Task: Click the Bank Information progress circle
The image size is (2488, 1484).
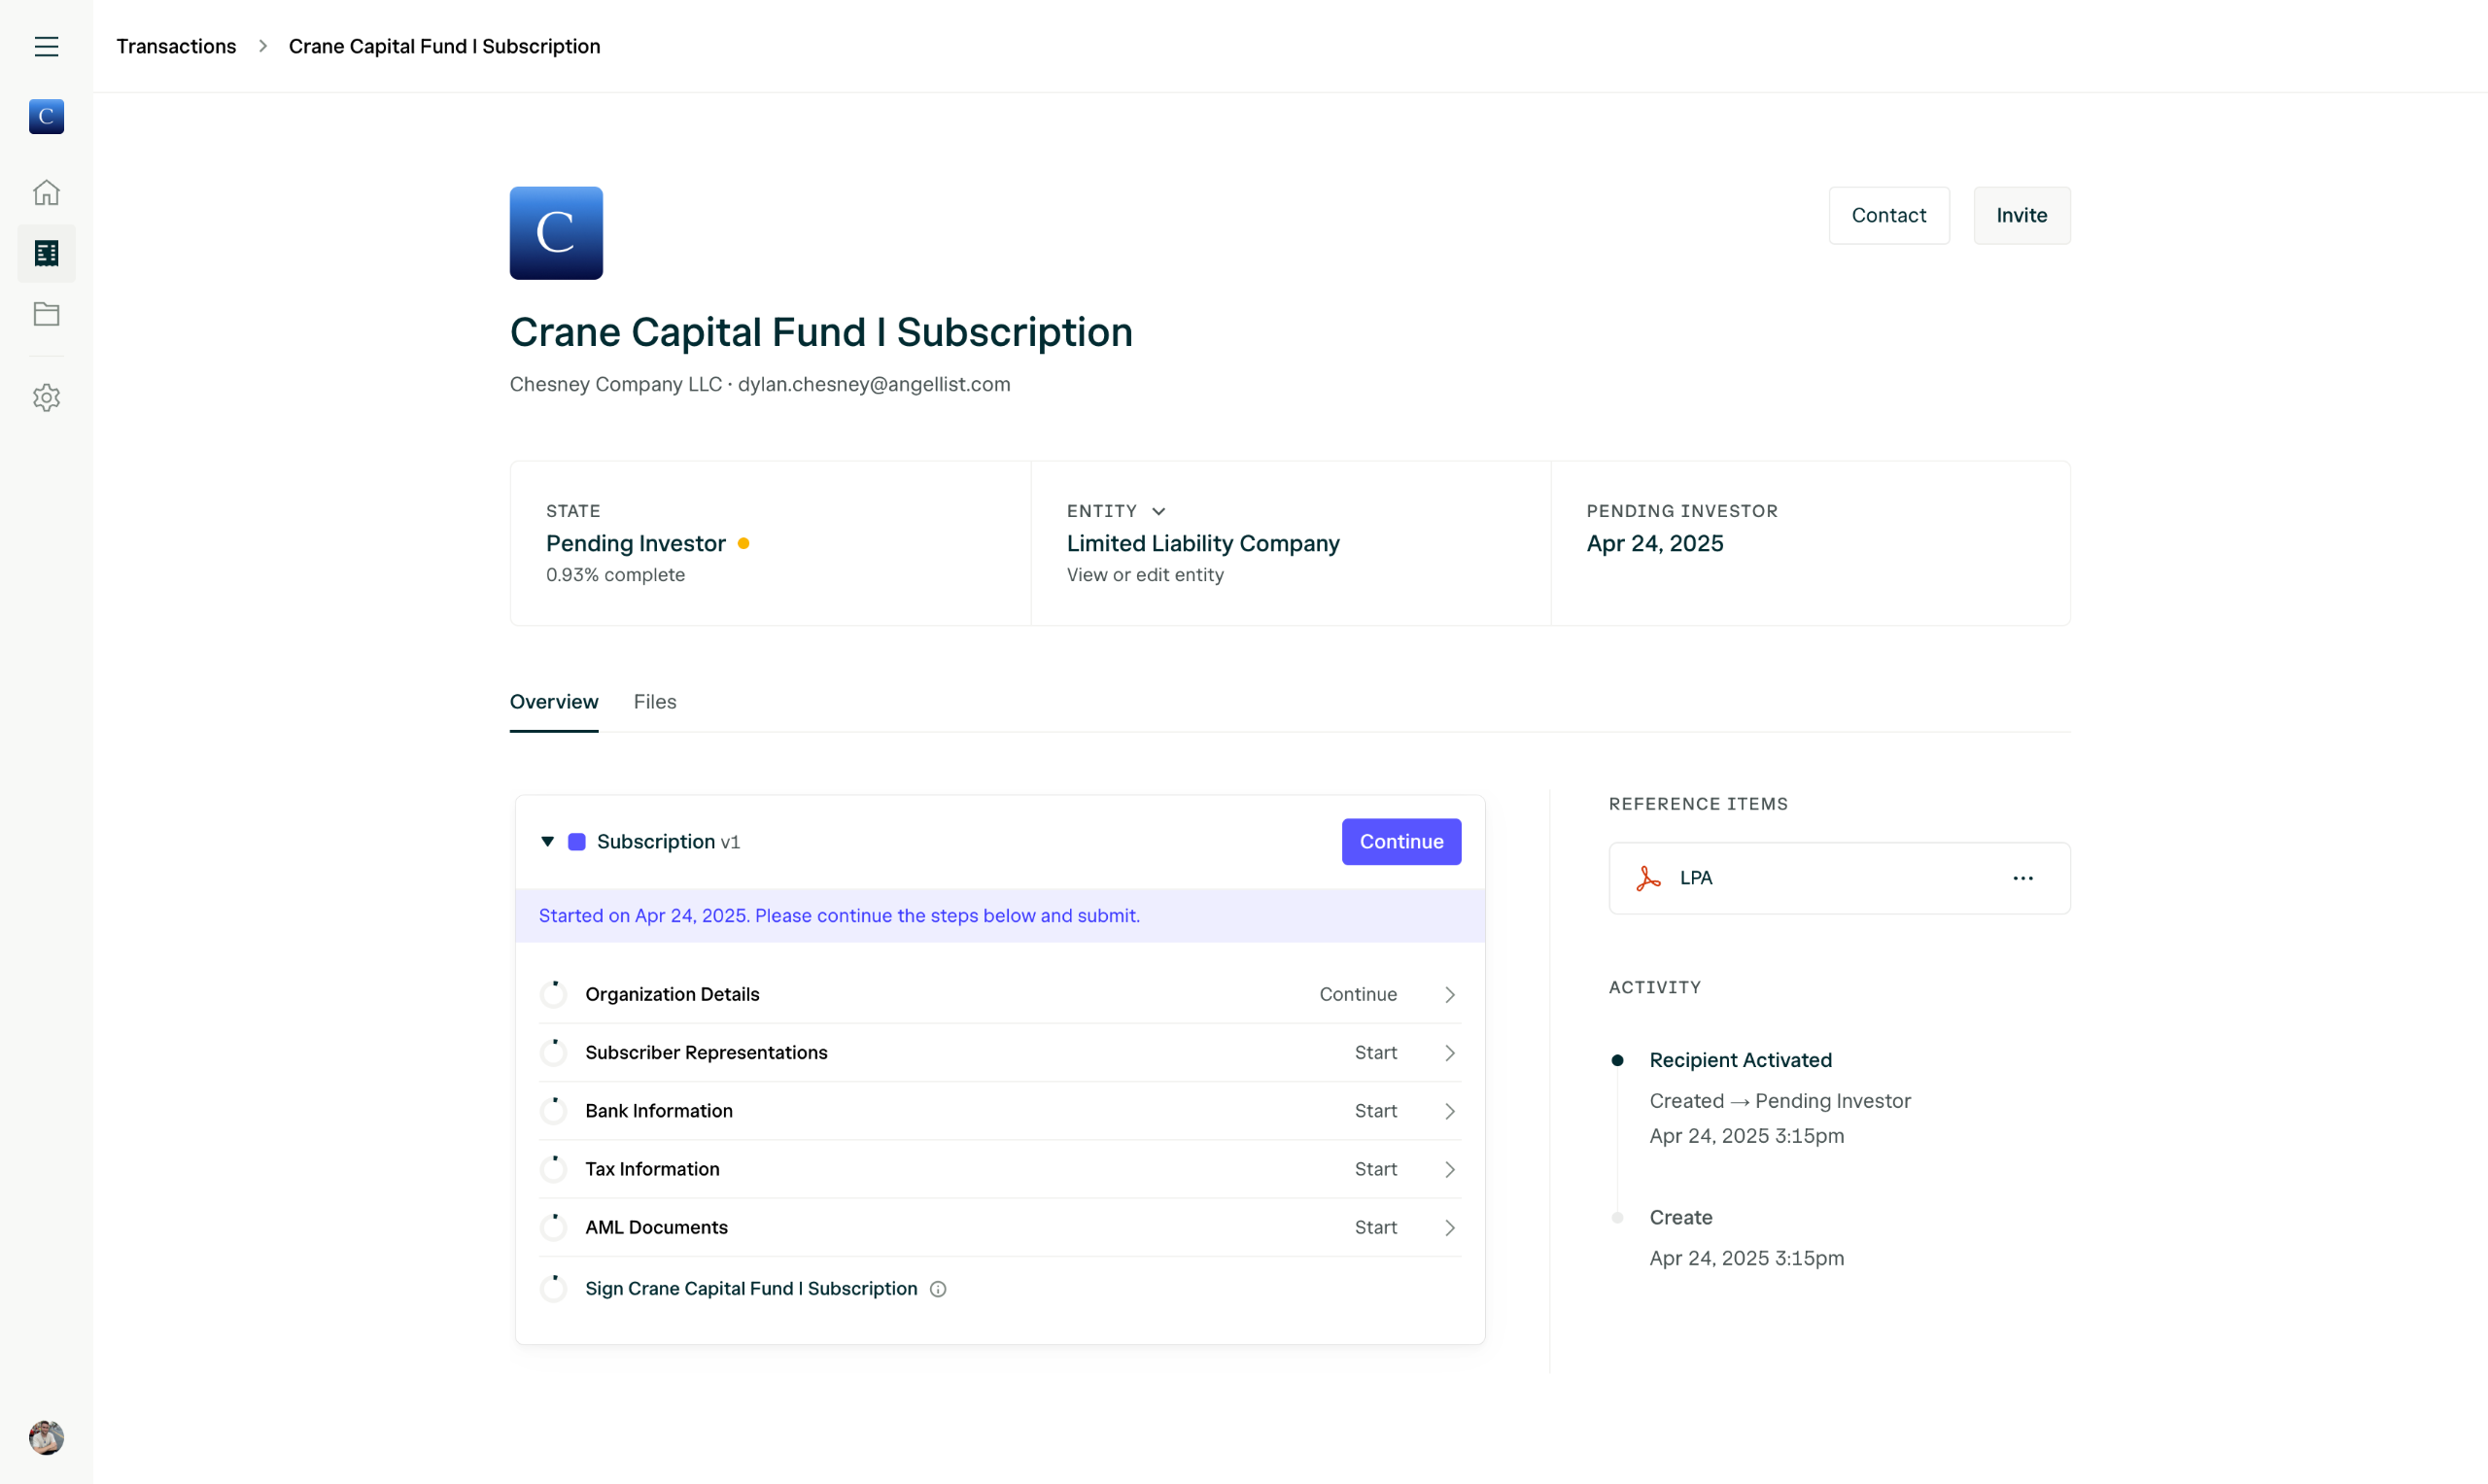Action: point(553,1111)
